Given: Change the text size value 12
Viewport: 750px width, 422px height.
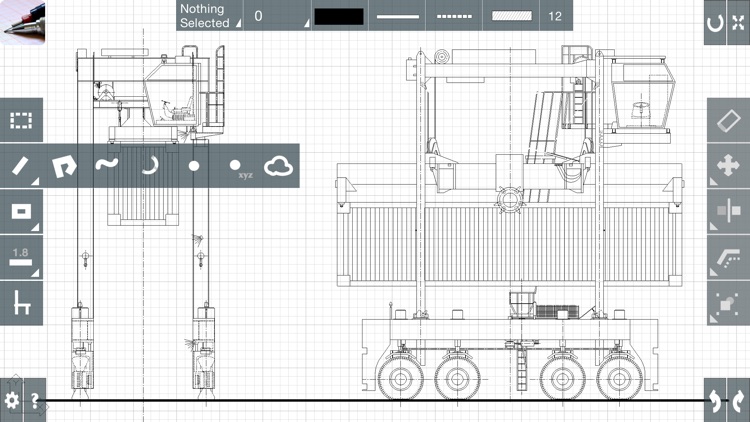Looking at the screenshot, I should [x=555, y=16].
